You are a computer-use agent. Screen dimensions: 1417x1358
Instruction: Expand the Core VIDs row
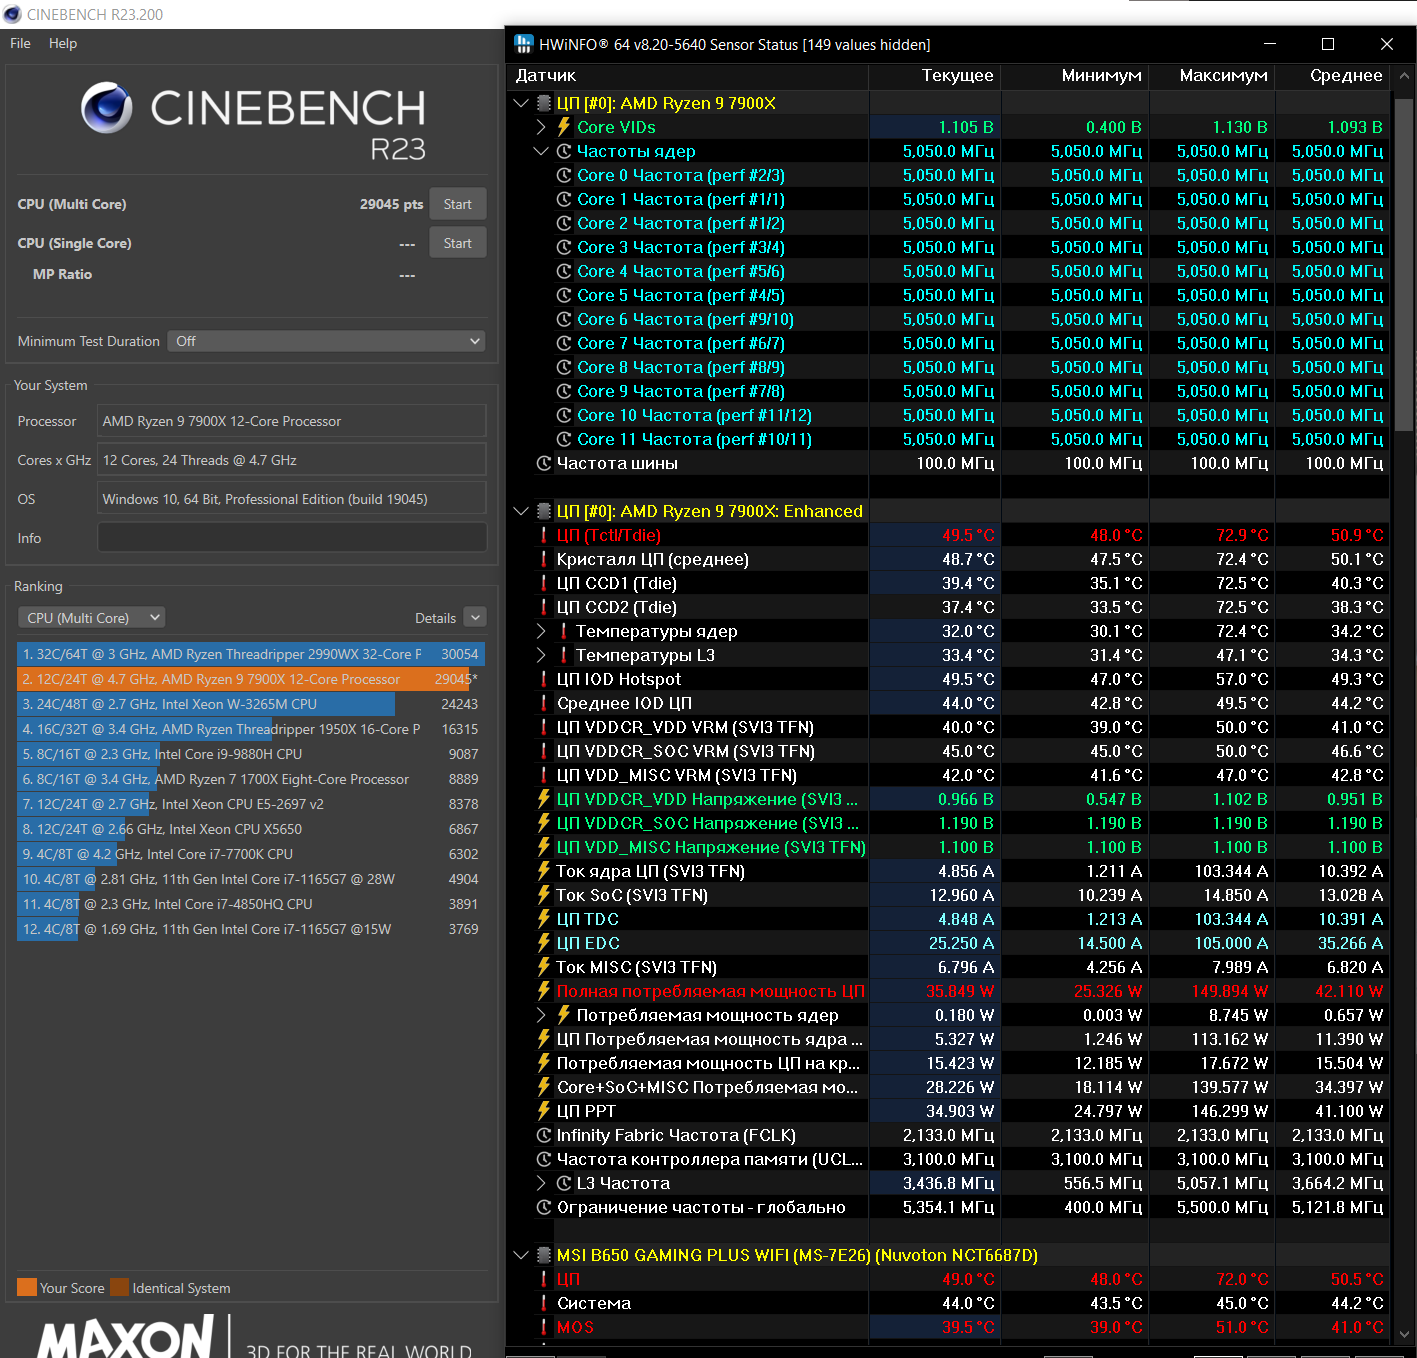(541, 127)
